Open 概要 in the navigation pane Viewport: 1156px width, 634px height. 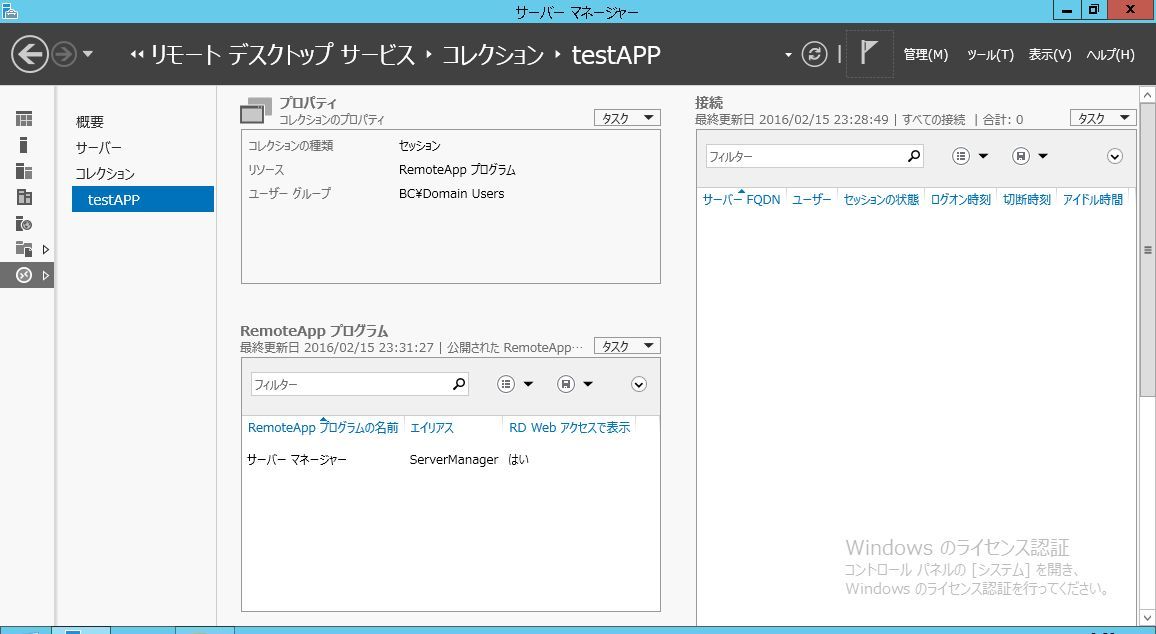tap(89, 122)
